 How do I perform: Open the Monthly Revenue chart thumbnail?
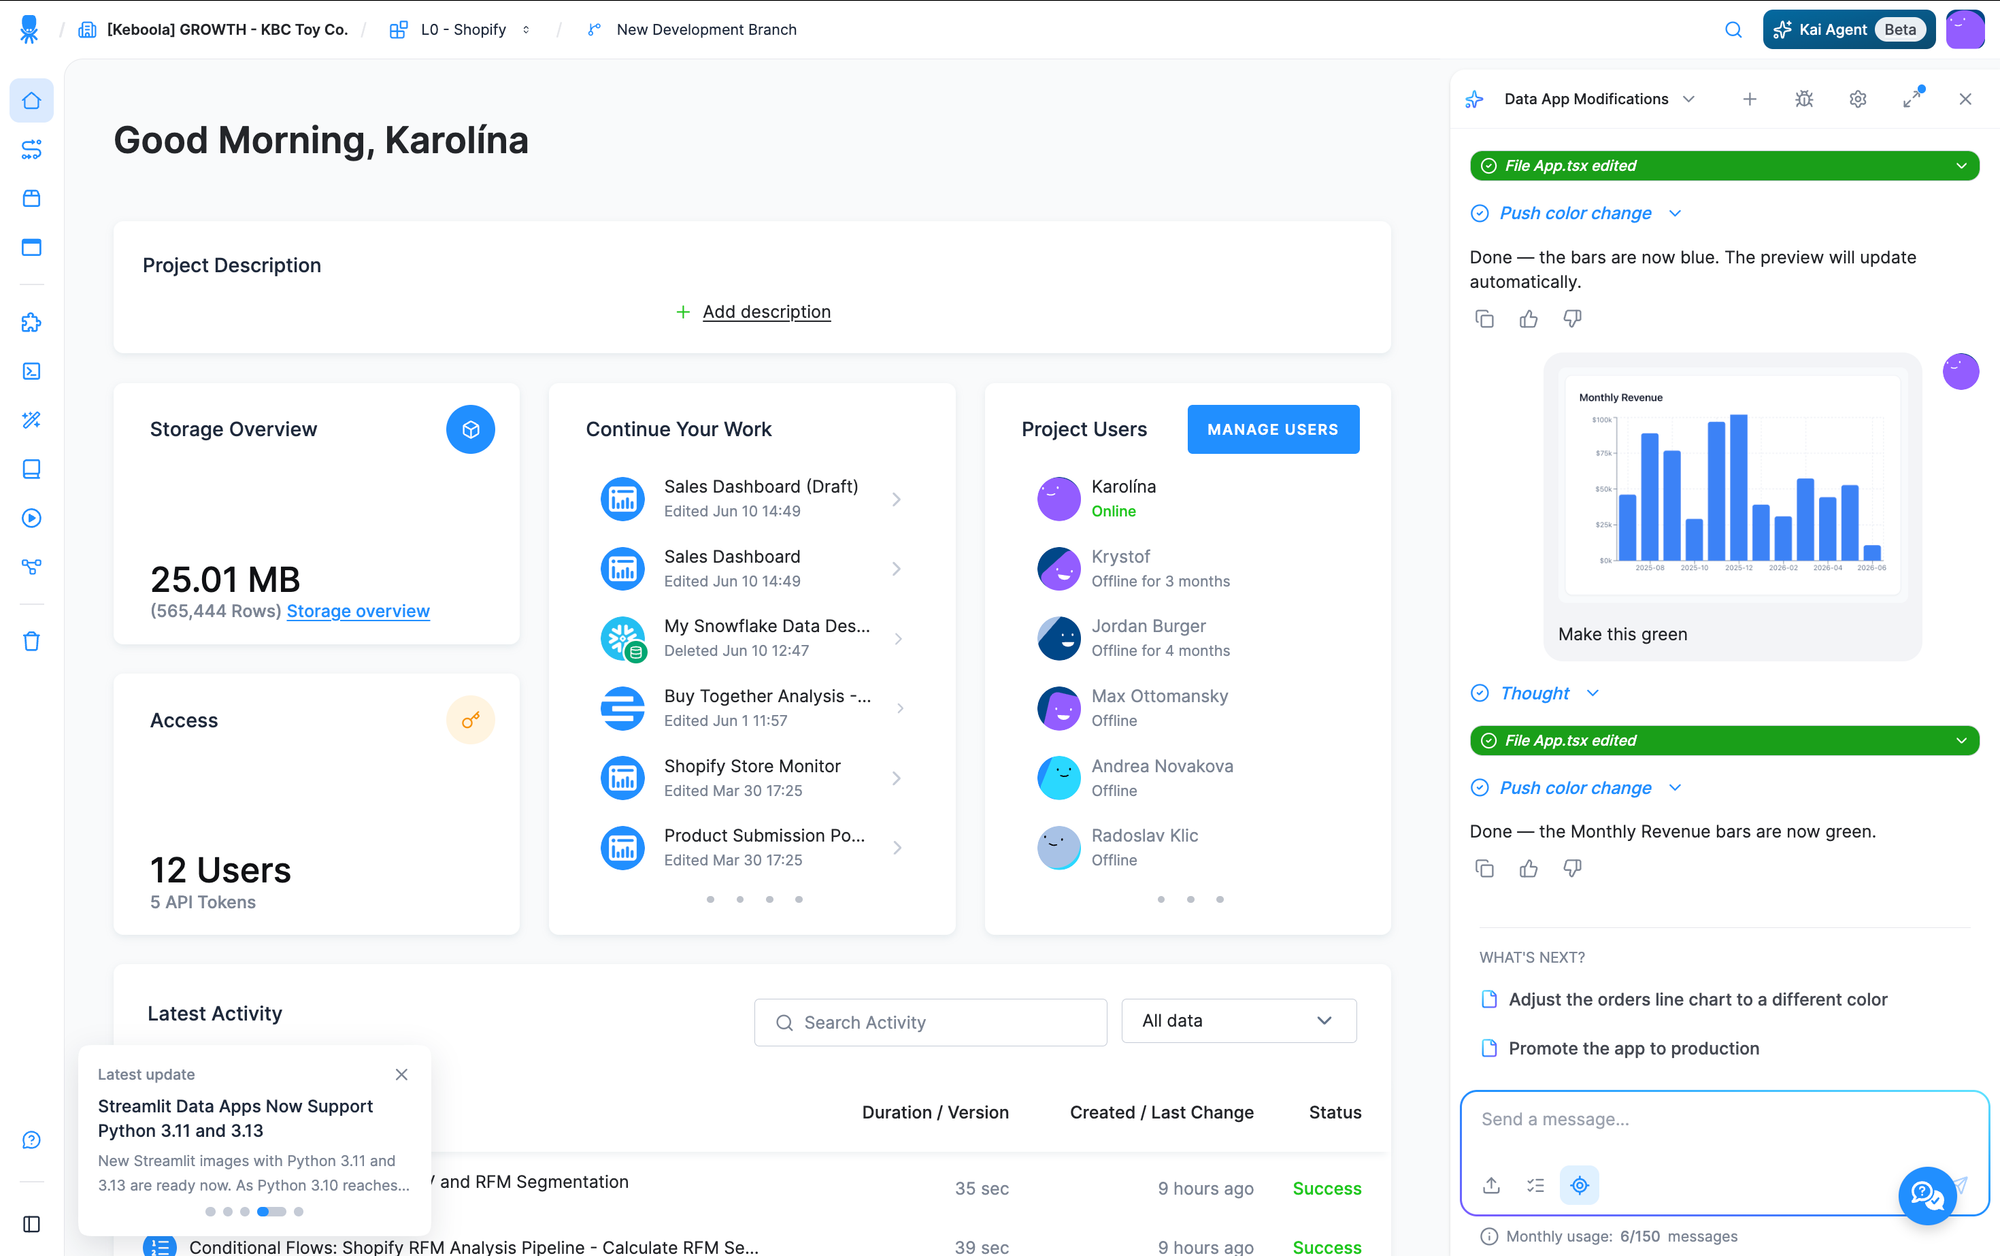(1731, 486)
